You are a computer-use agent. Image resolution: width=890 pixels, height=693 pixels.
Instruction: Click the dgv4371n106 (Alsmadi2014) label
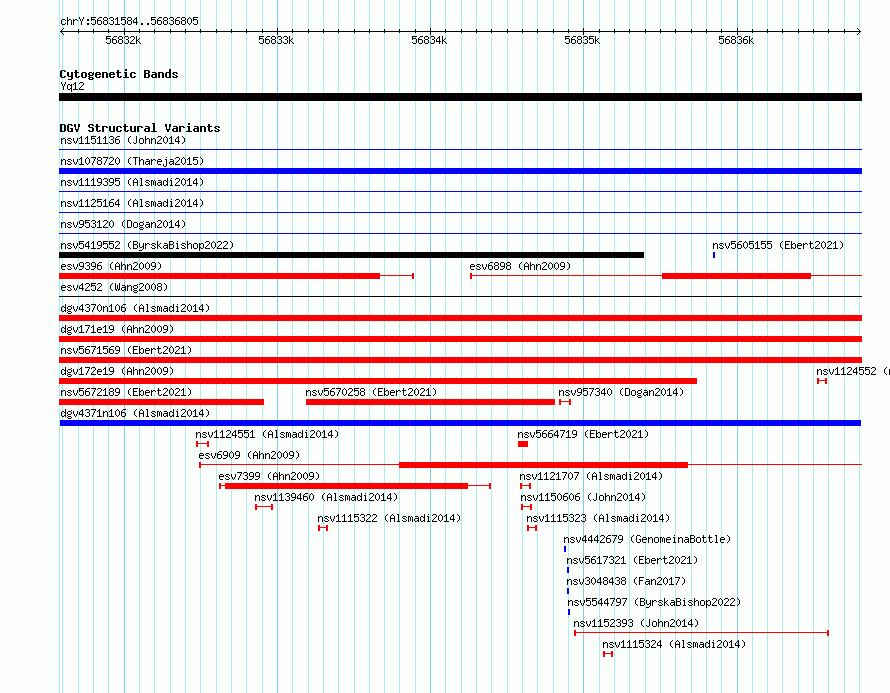pos(135,413)
